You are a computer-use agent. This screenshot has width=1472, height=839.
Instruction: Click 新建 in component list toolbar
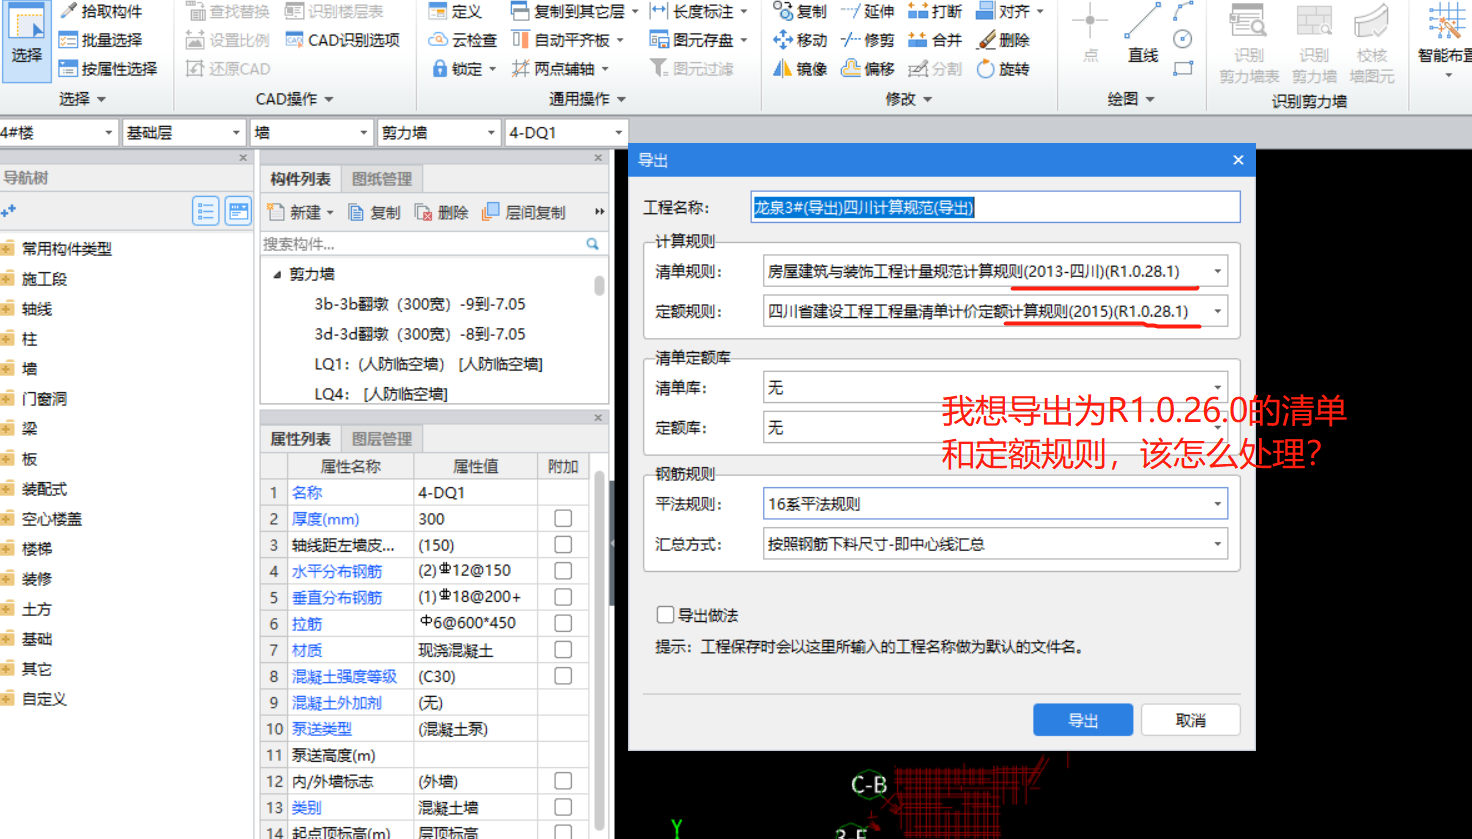(299, 212)
